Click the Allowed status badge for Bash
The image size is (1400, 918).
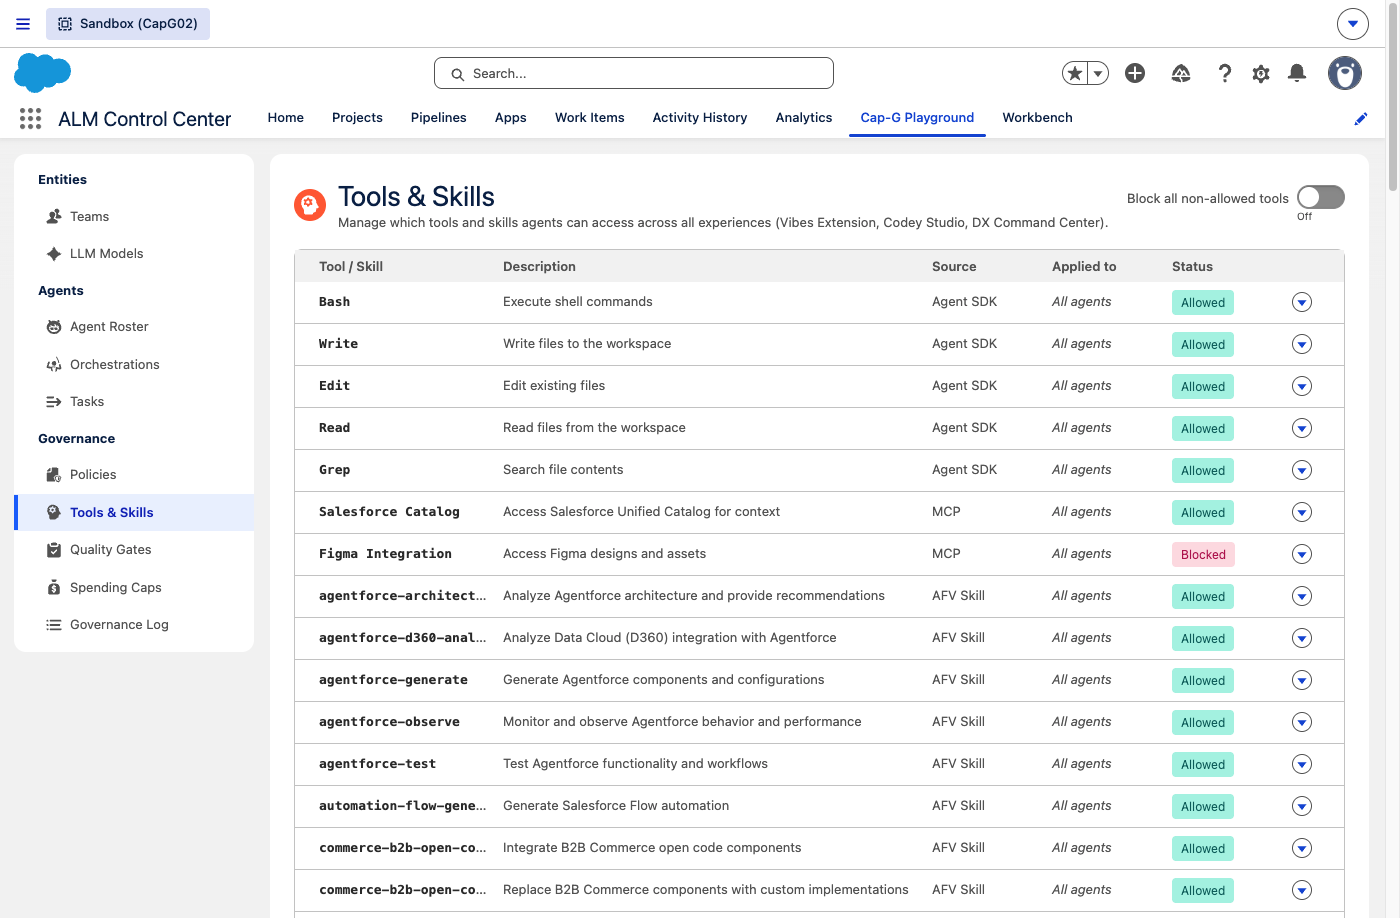click(1203, 303)
